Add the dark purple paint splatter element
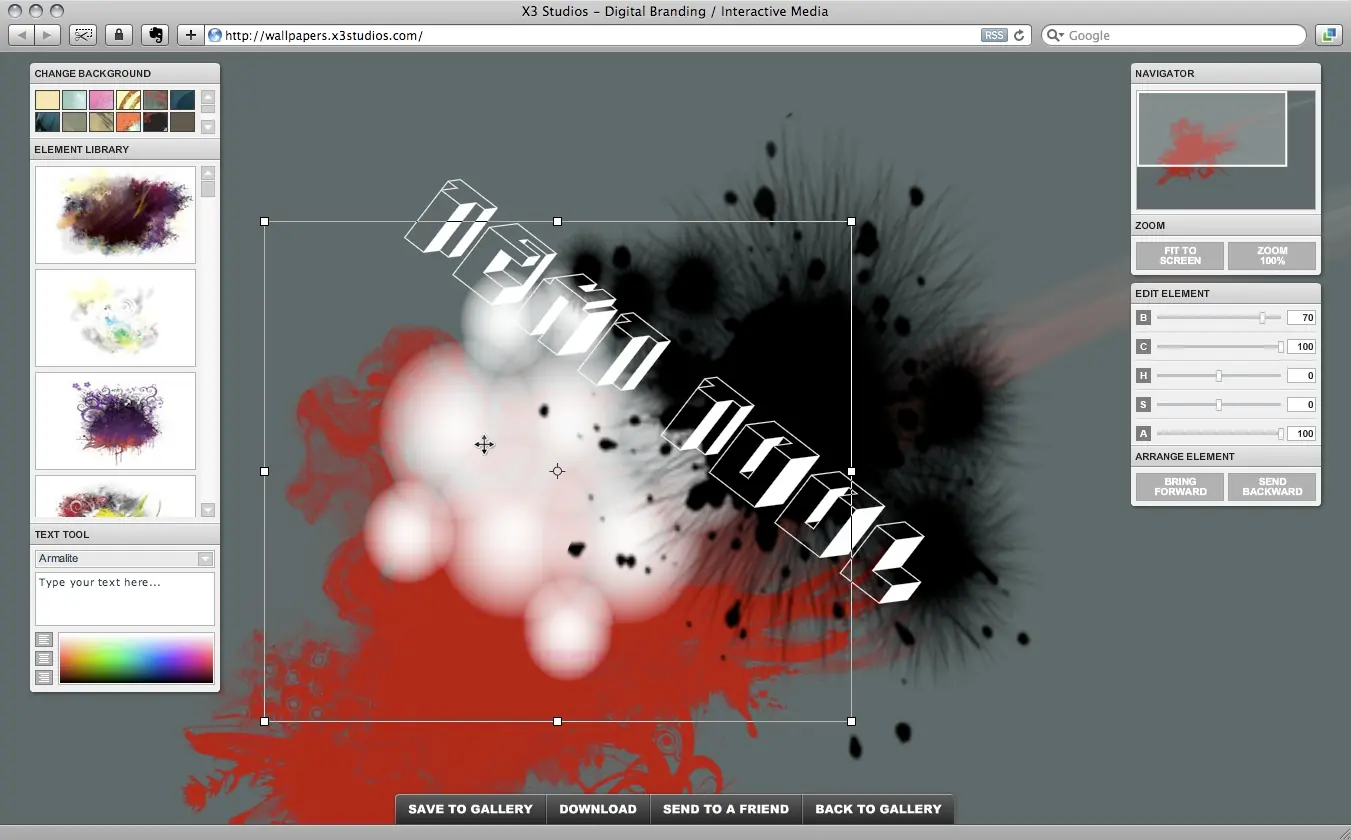 [115, 215]
